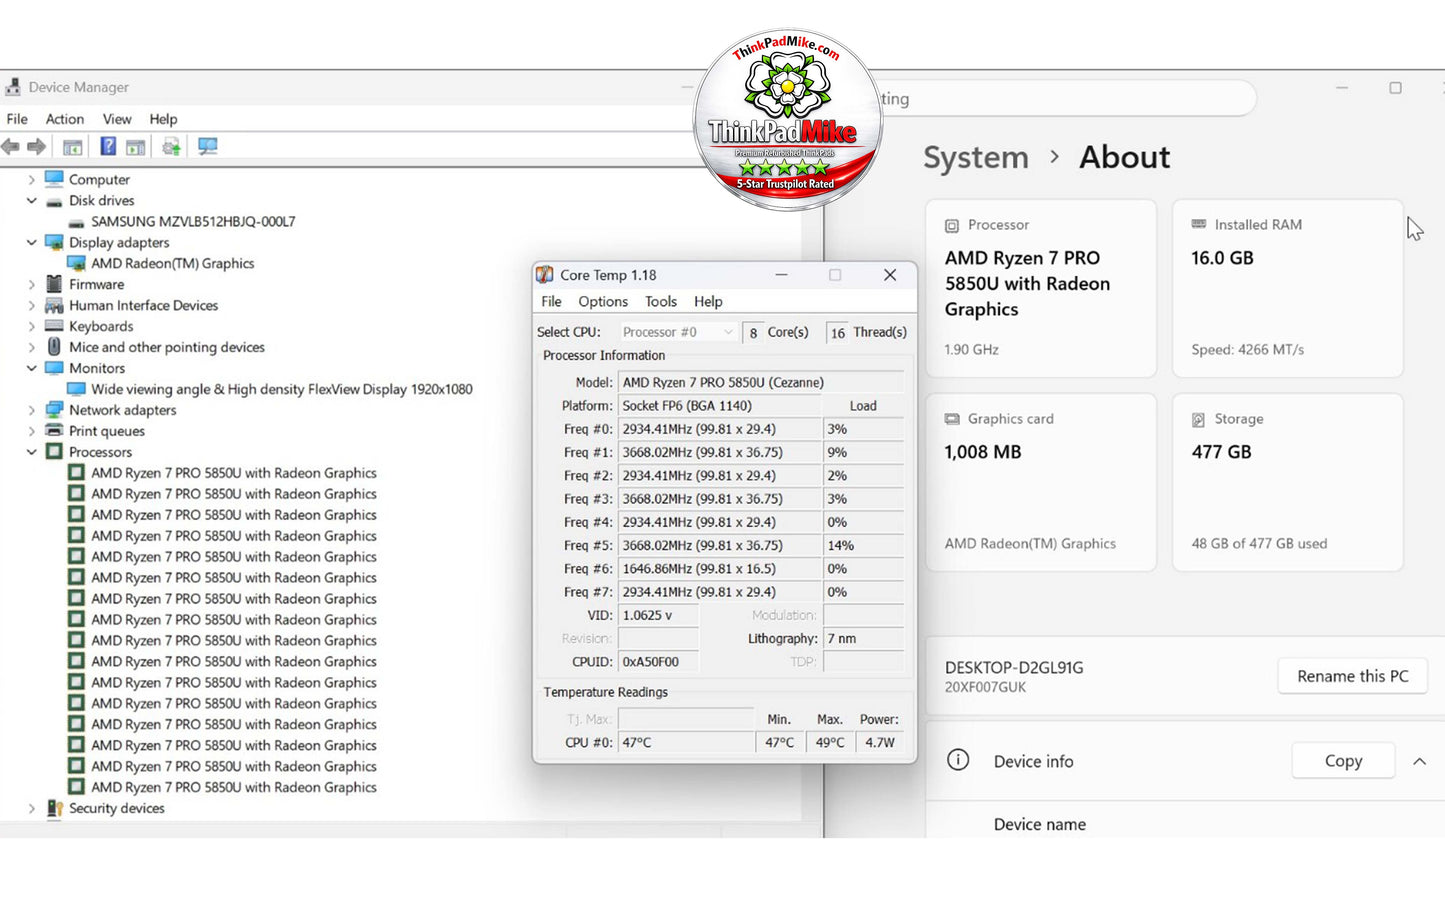Screen dimensions: 1445x908
Task: Click the Max 49°C temperature value
Action: 830,742
